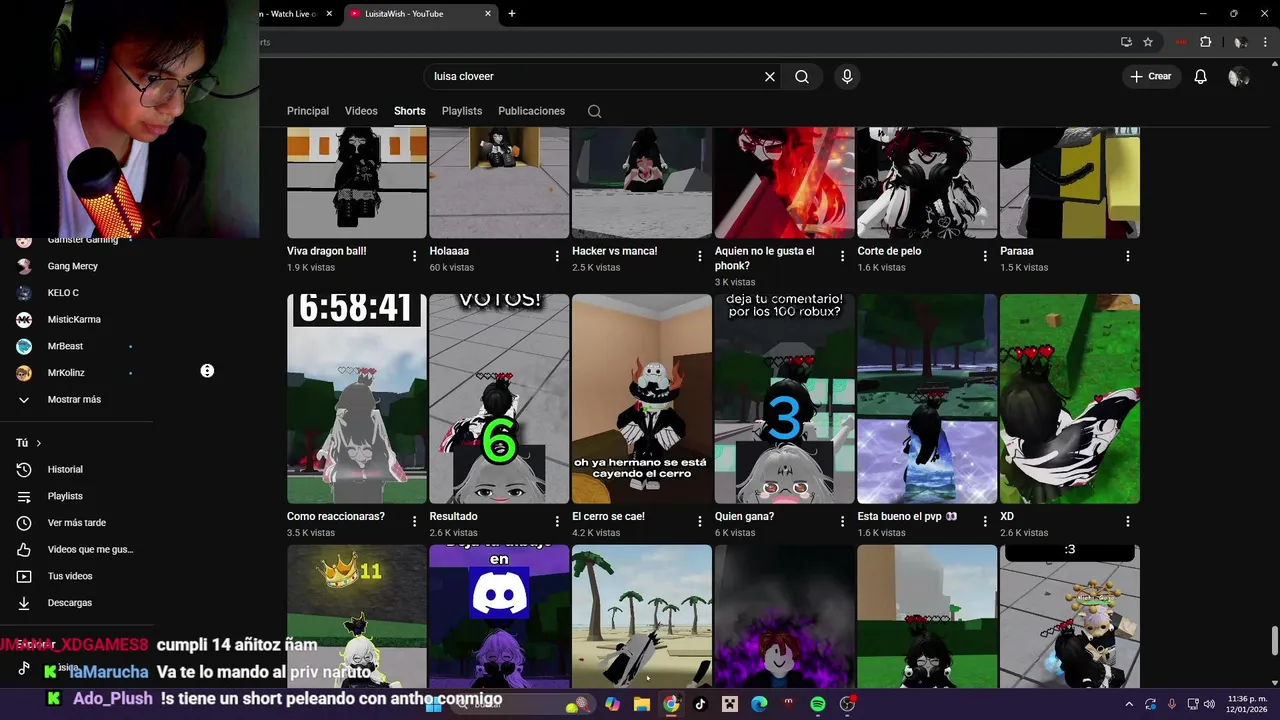This screenshot has width=1280, height=720.
Task: Show hidden system tray icons
Action: [x=1129, y=704]
